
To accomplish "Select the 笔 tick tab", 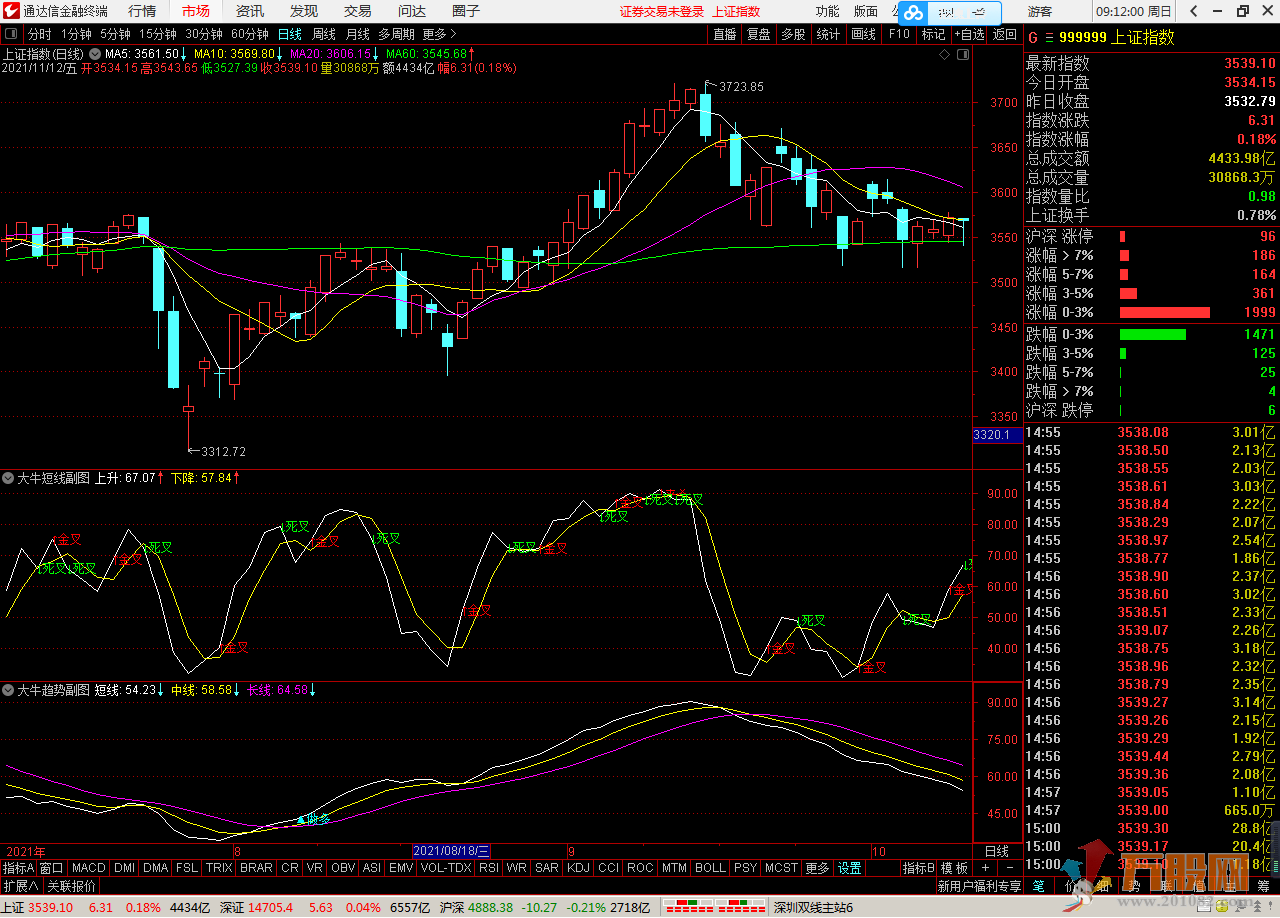I will 1039,886.
